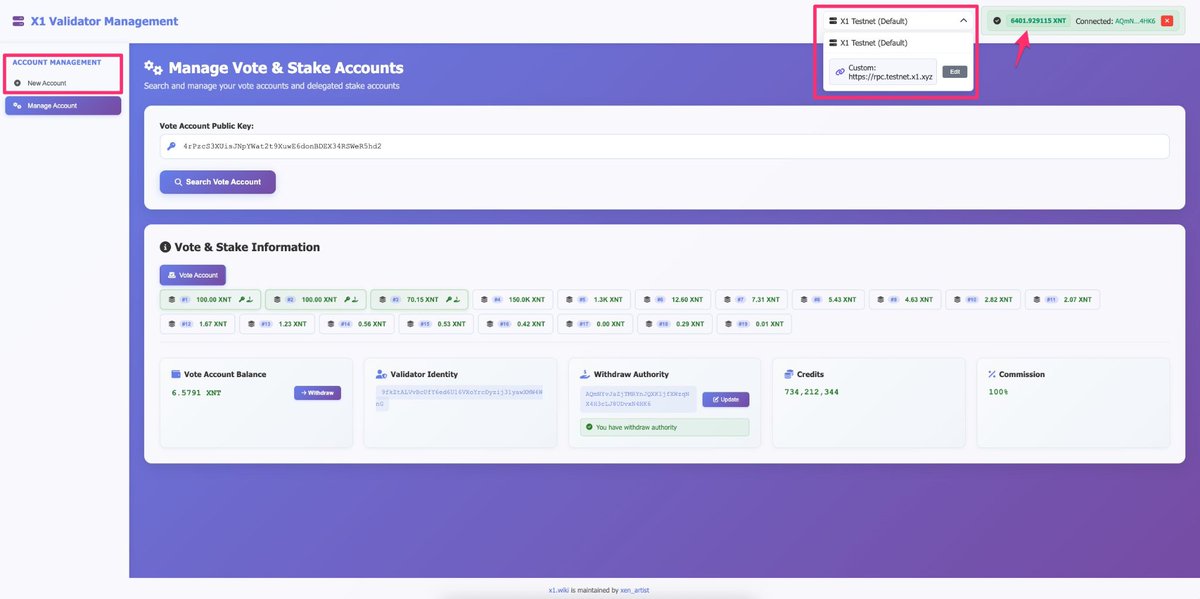1200x599 pixels.
Task: Open stake account #4 with 150.0K XNT
Action: tap(512, 299)
